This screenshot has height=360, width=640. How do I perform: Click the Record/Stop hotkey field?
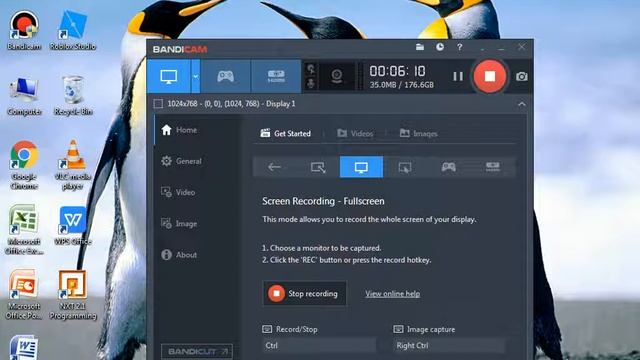point(318,345)
